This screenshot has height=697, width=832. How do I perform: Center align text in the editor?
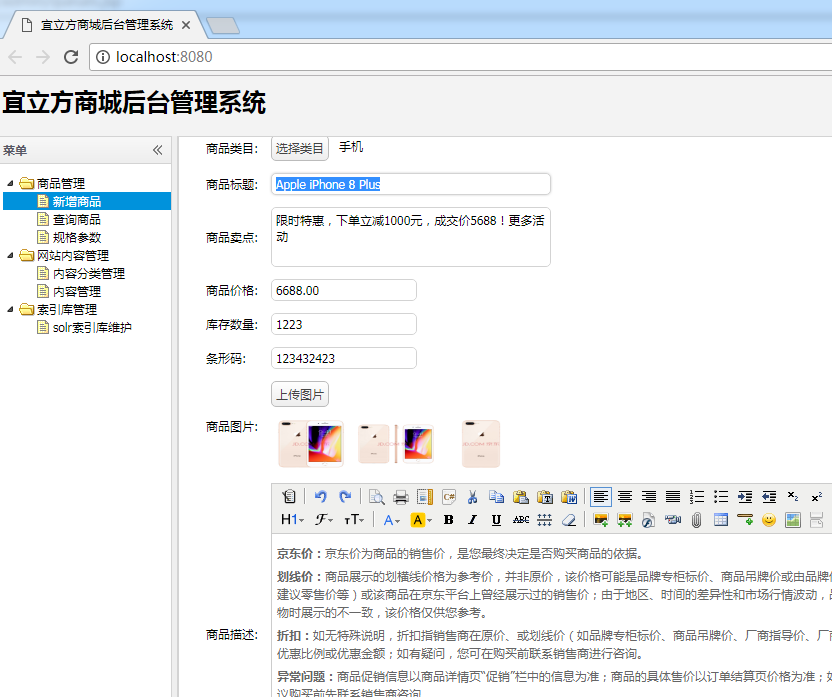(625, 496)
